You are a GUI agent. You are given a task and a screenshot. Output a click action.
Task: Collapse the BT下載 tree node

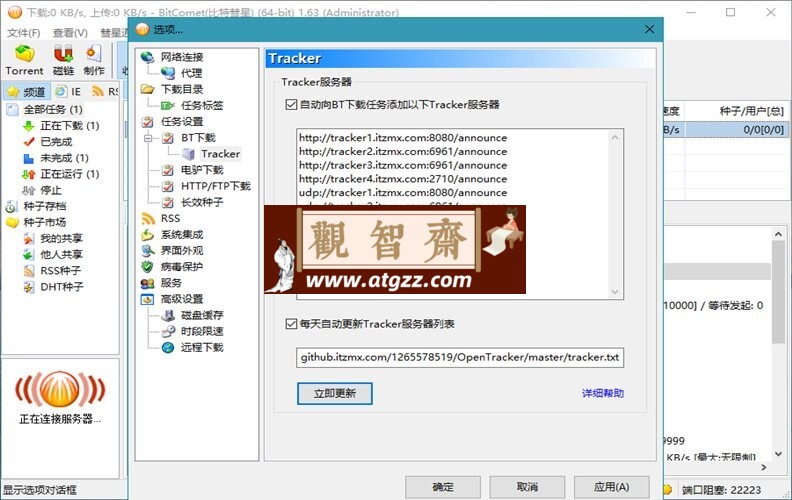click(148, 137)
